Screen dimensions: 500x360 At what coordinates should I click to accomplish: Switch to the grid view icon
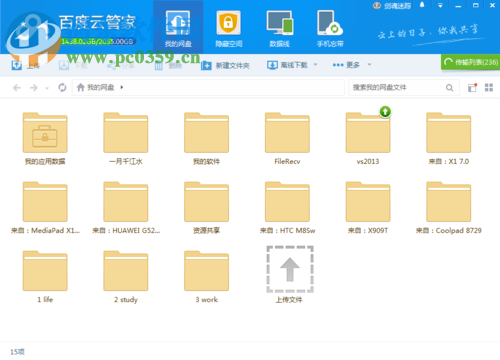click(489, 88)
